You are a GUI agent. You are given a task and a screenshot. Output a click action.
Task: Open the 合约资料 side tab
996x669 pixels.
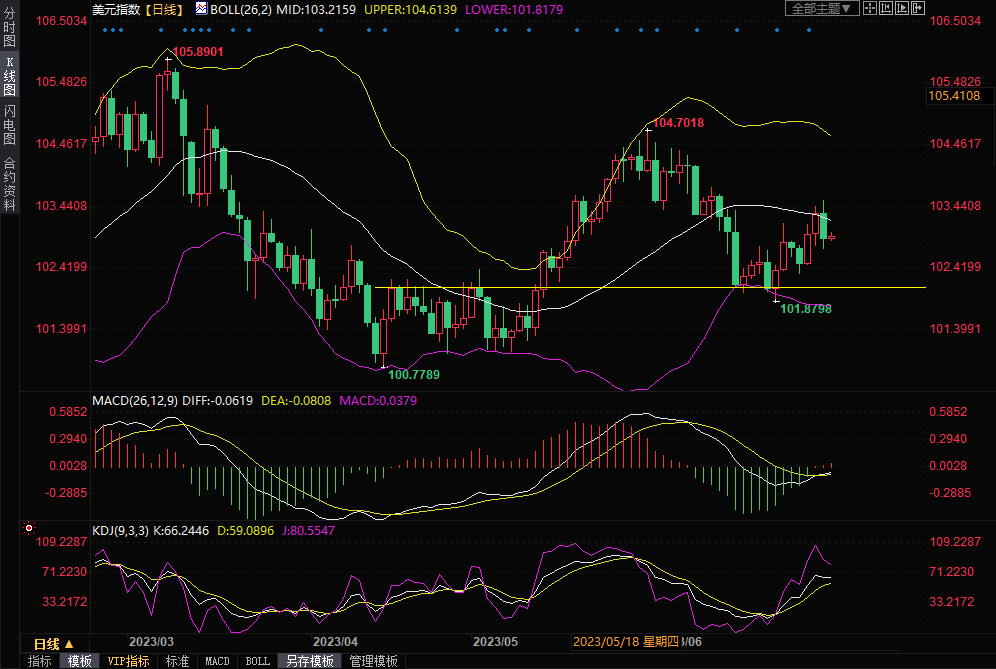pyautogui.click(x=10, y=183)
